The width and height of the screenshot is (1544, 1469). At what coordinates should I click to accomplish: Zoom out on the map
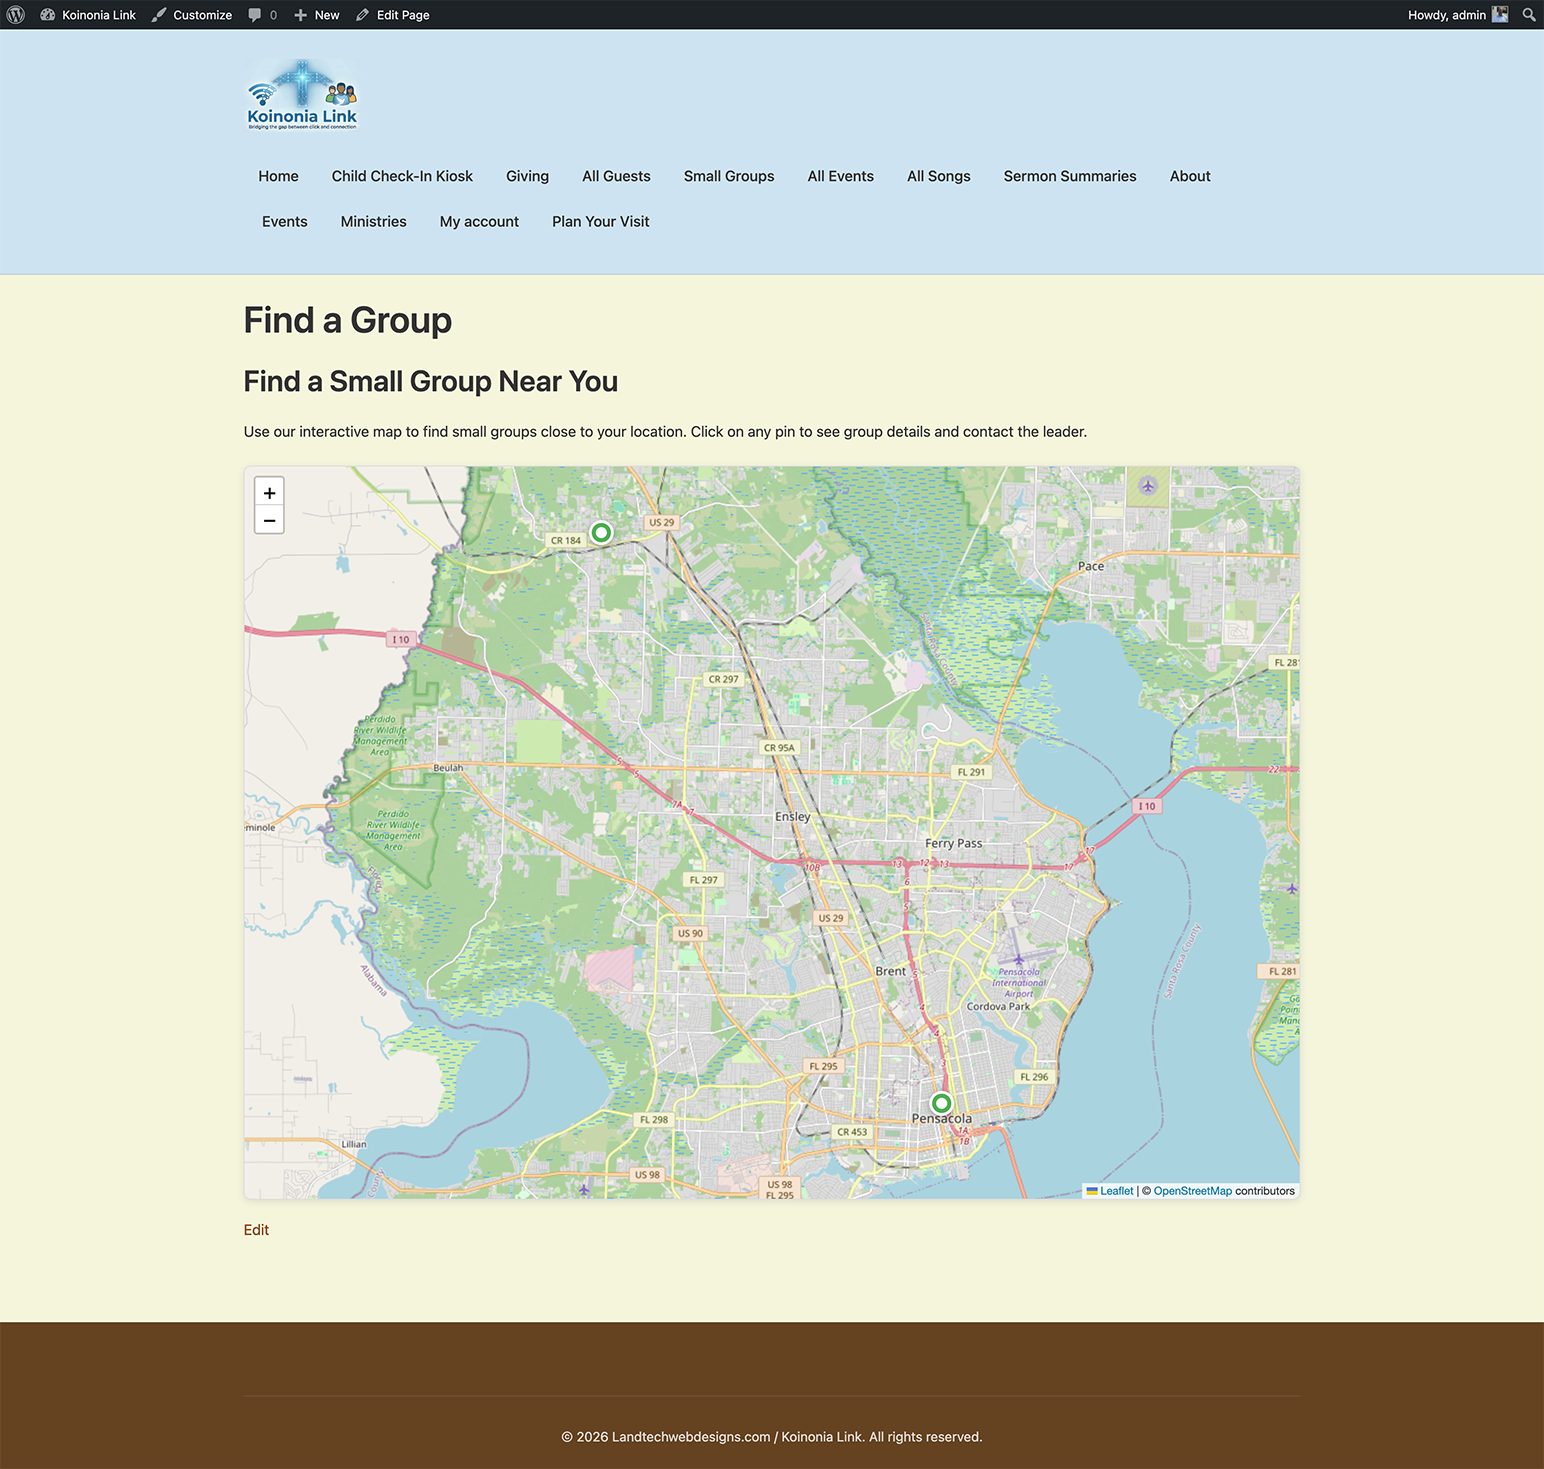[269, 520]
